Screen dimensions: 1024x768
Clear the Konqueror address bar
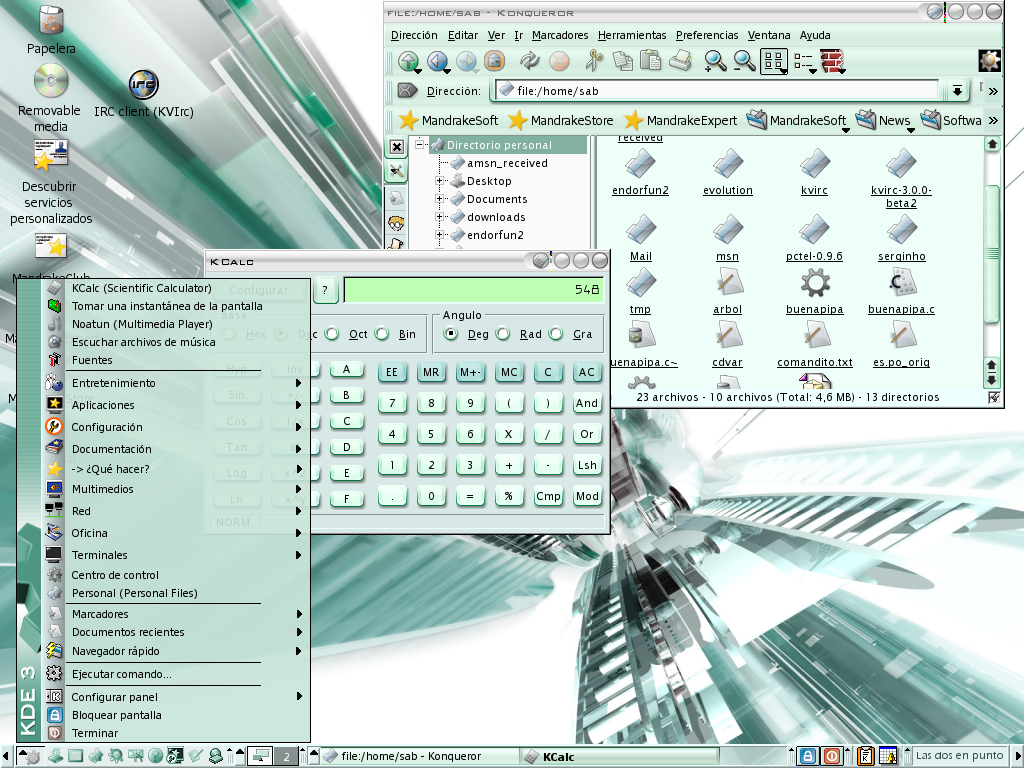407,90
